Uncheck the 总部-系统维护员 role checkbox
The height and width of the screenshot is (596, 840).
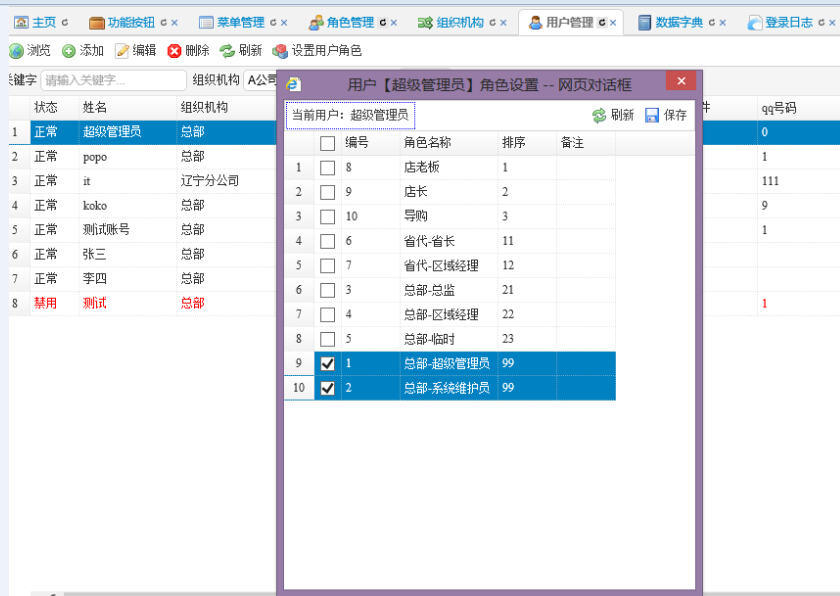click(x=327, y=388)
